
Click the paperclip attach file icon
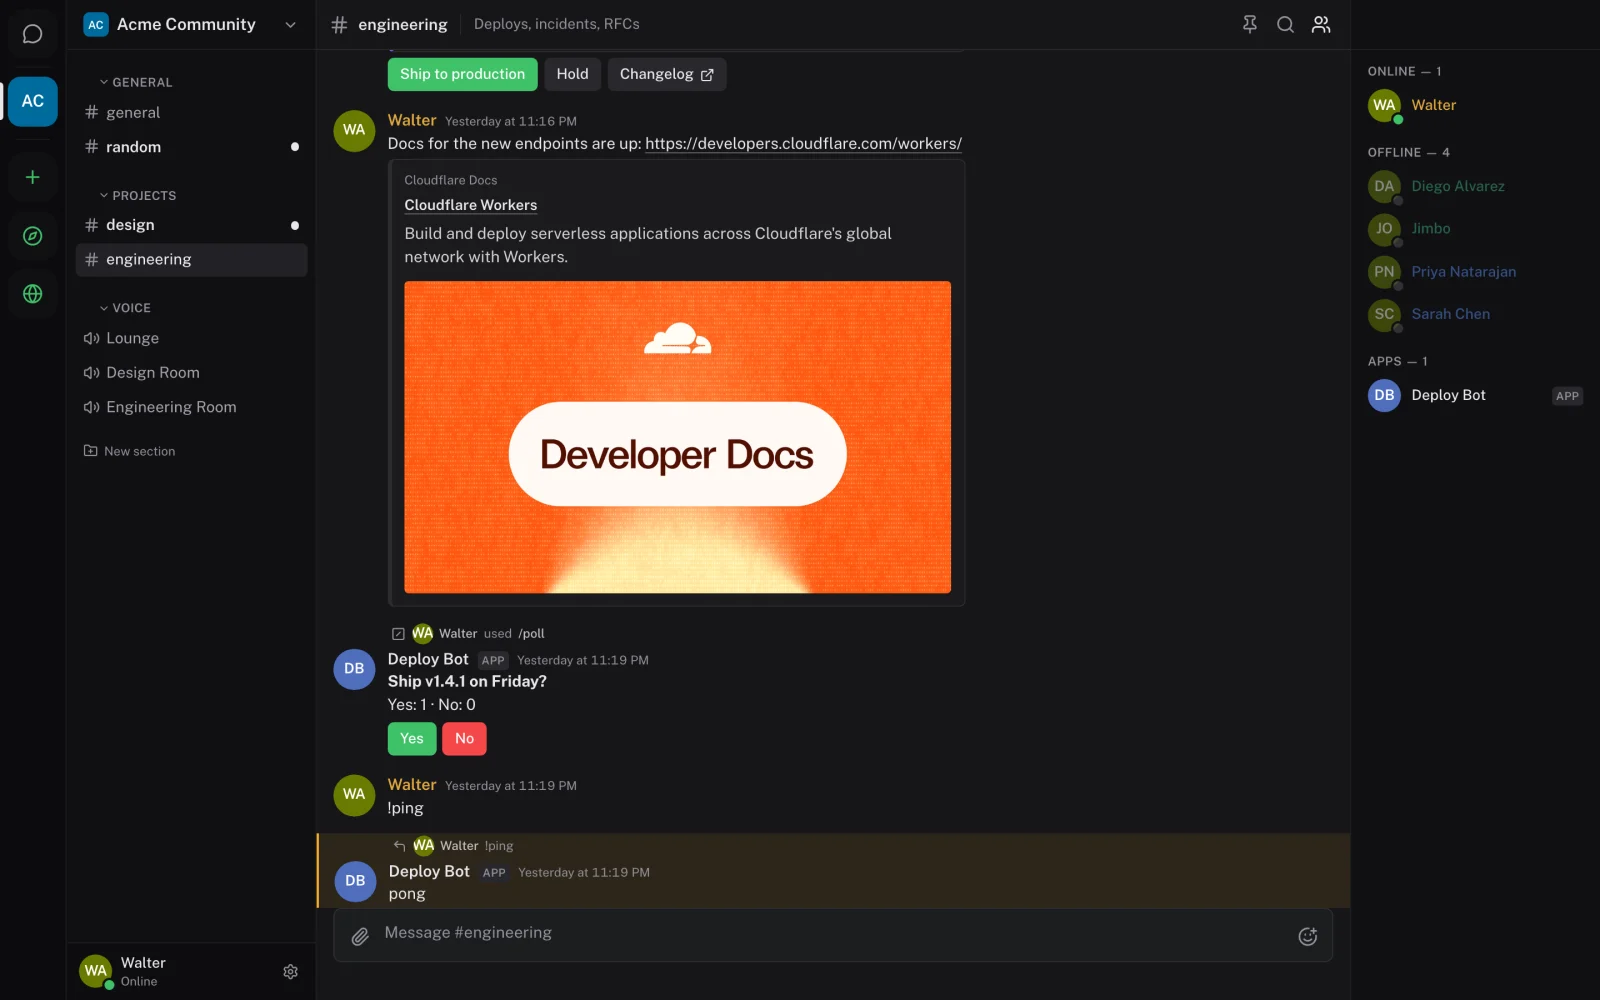coord(360,936)
